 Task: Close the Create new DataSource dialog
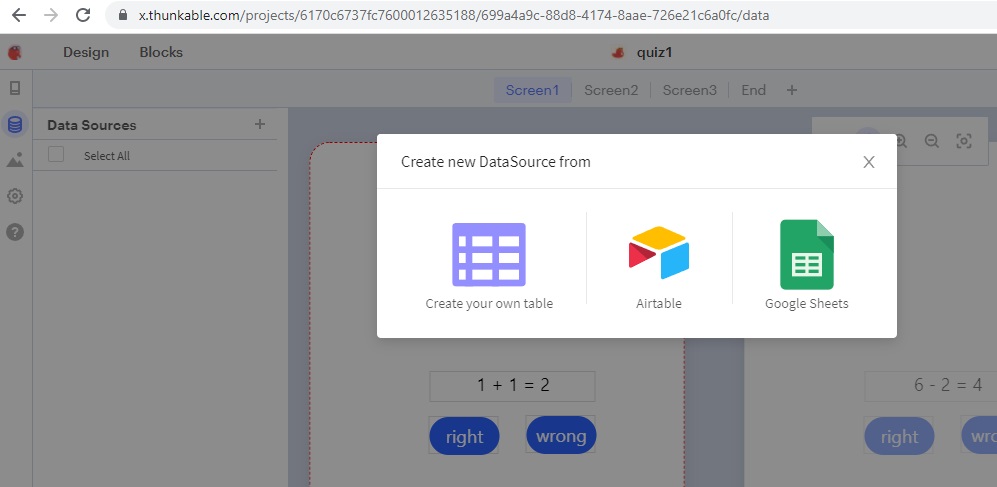(869, 162)
